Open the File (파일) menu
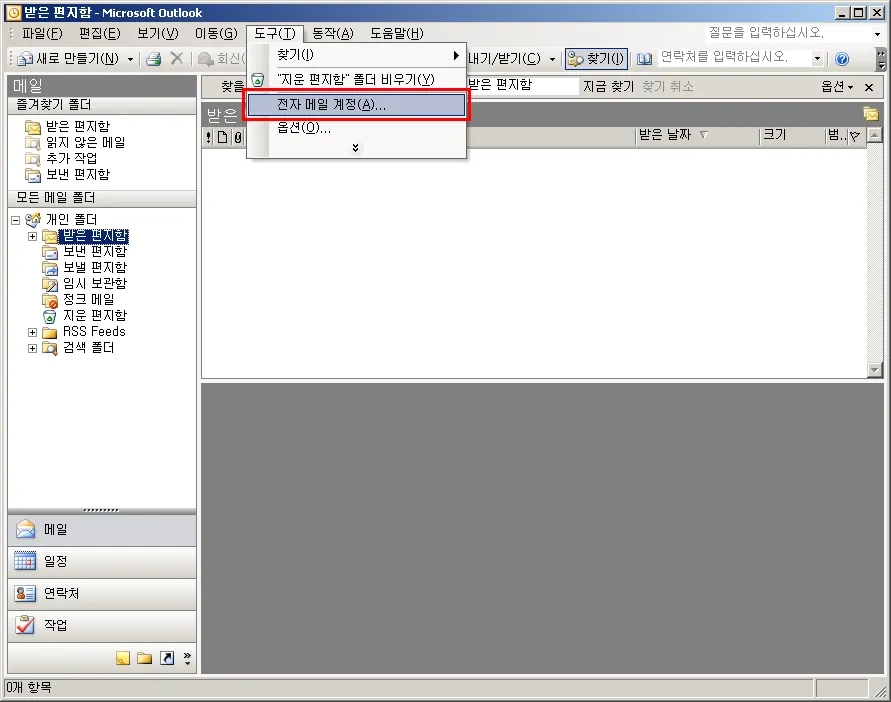Viewport: 891px width, 702px height. tap(42, 34)
